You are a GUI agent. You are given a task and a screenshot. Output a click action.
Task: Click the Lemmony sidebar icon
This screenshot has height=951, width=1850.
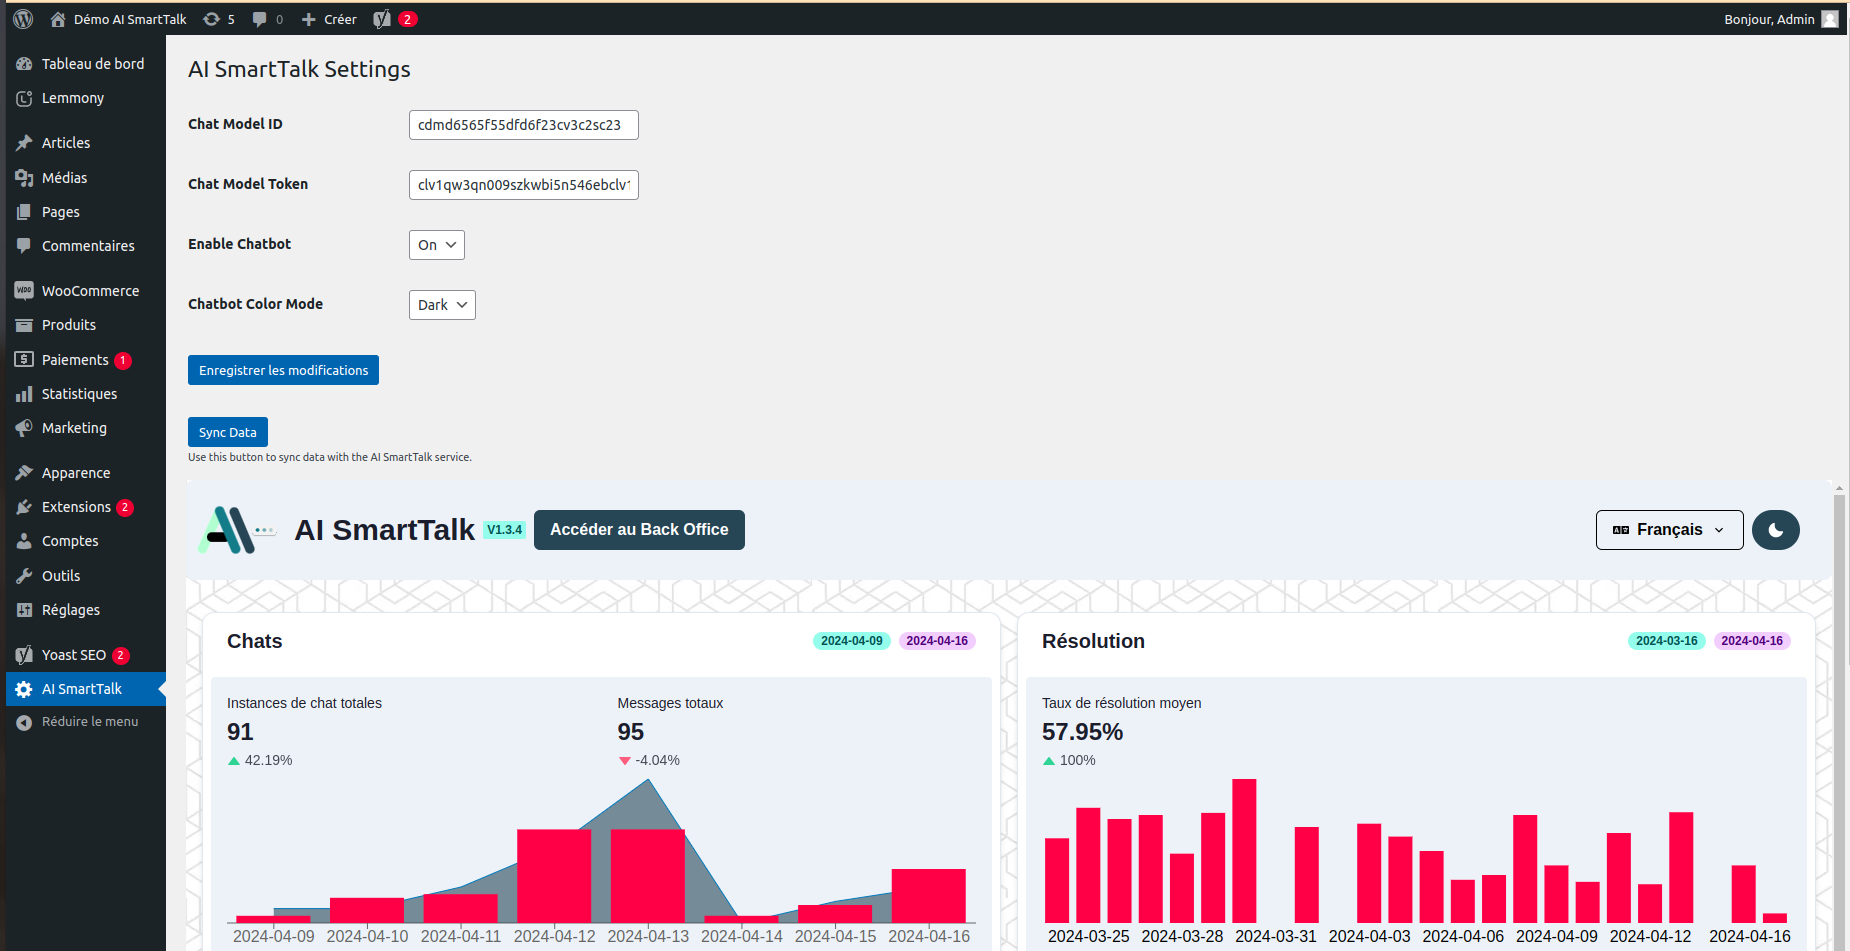click(24, 98)
